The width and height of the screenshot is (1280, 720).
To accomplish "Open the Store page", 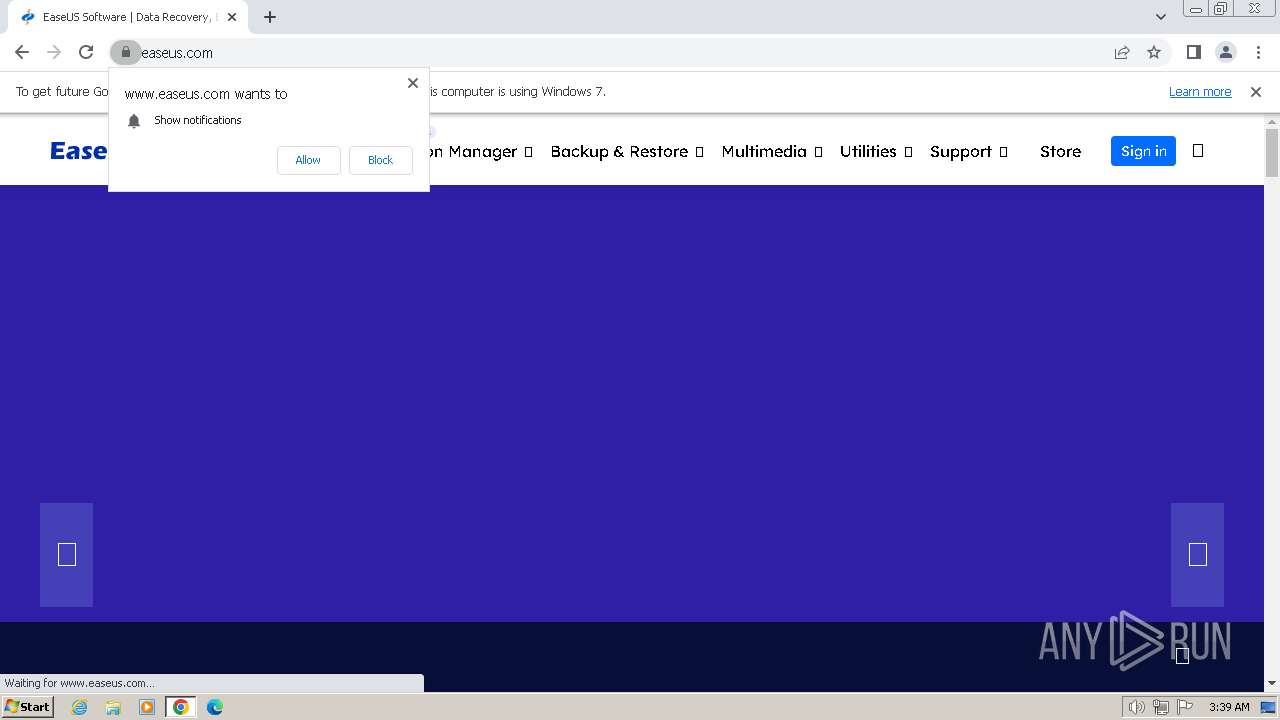I will click(x=1060, y=152).
